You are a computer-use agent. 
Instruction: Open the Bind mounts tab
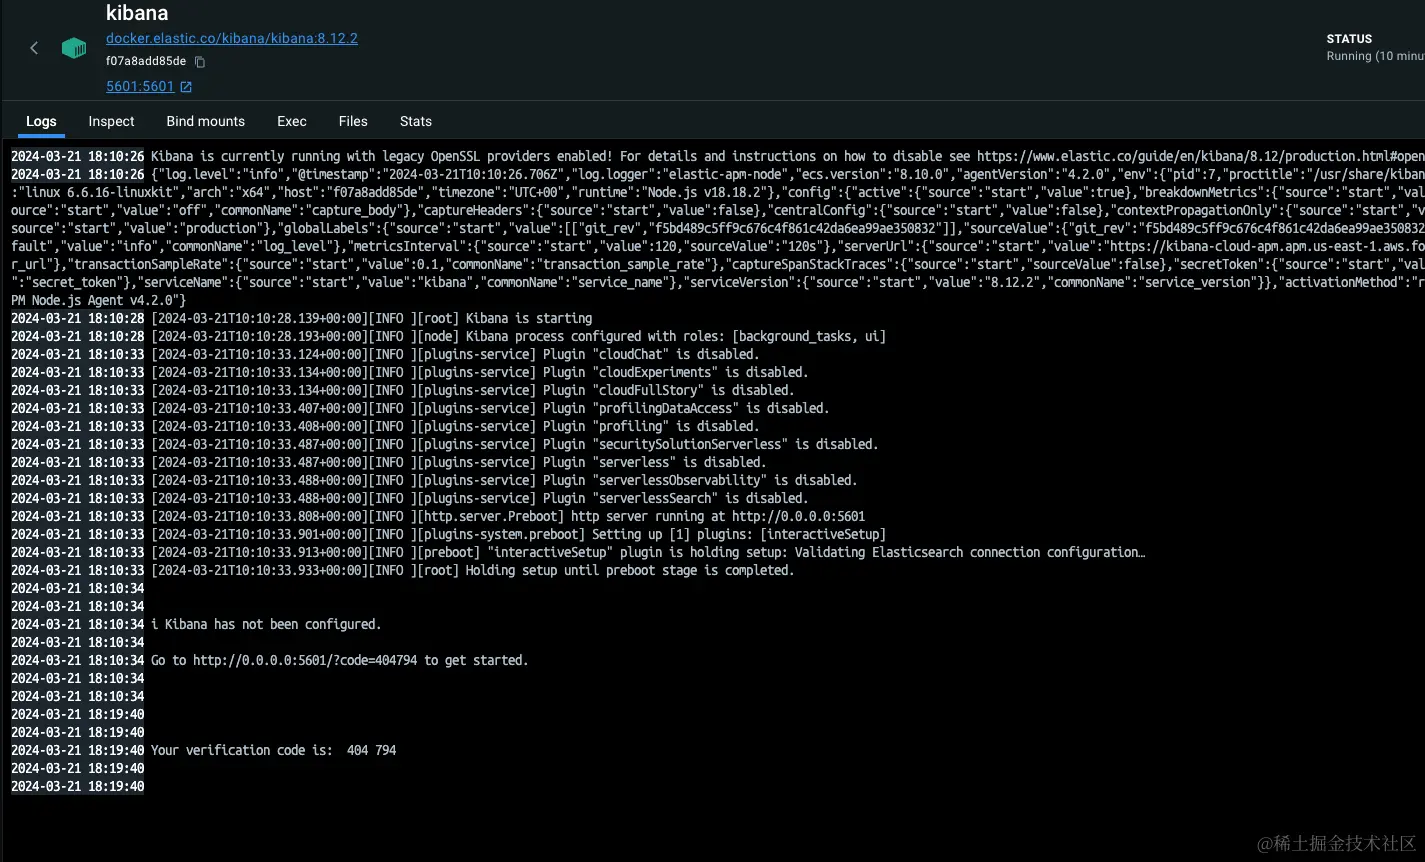205,121
